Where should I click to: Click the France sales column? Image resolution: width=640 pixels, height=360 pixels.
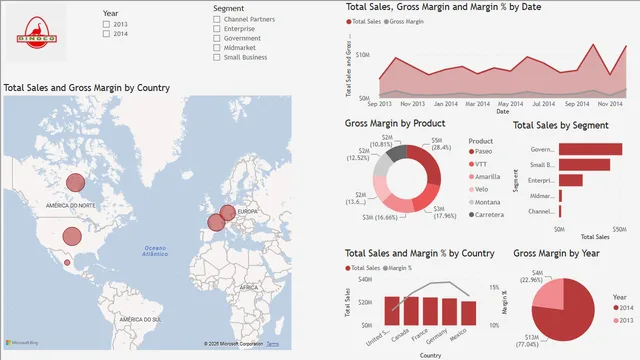pyautogui.click(x=430, y=312)
